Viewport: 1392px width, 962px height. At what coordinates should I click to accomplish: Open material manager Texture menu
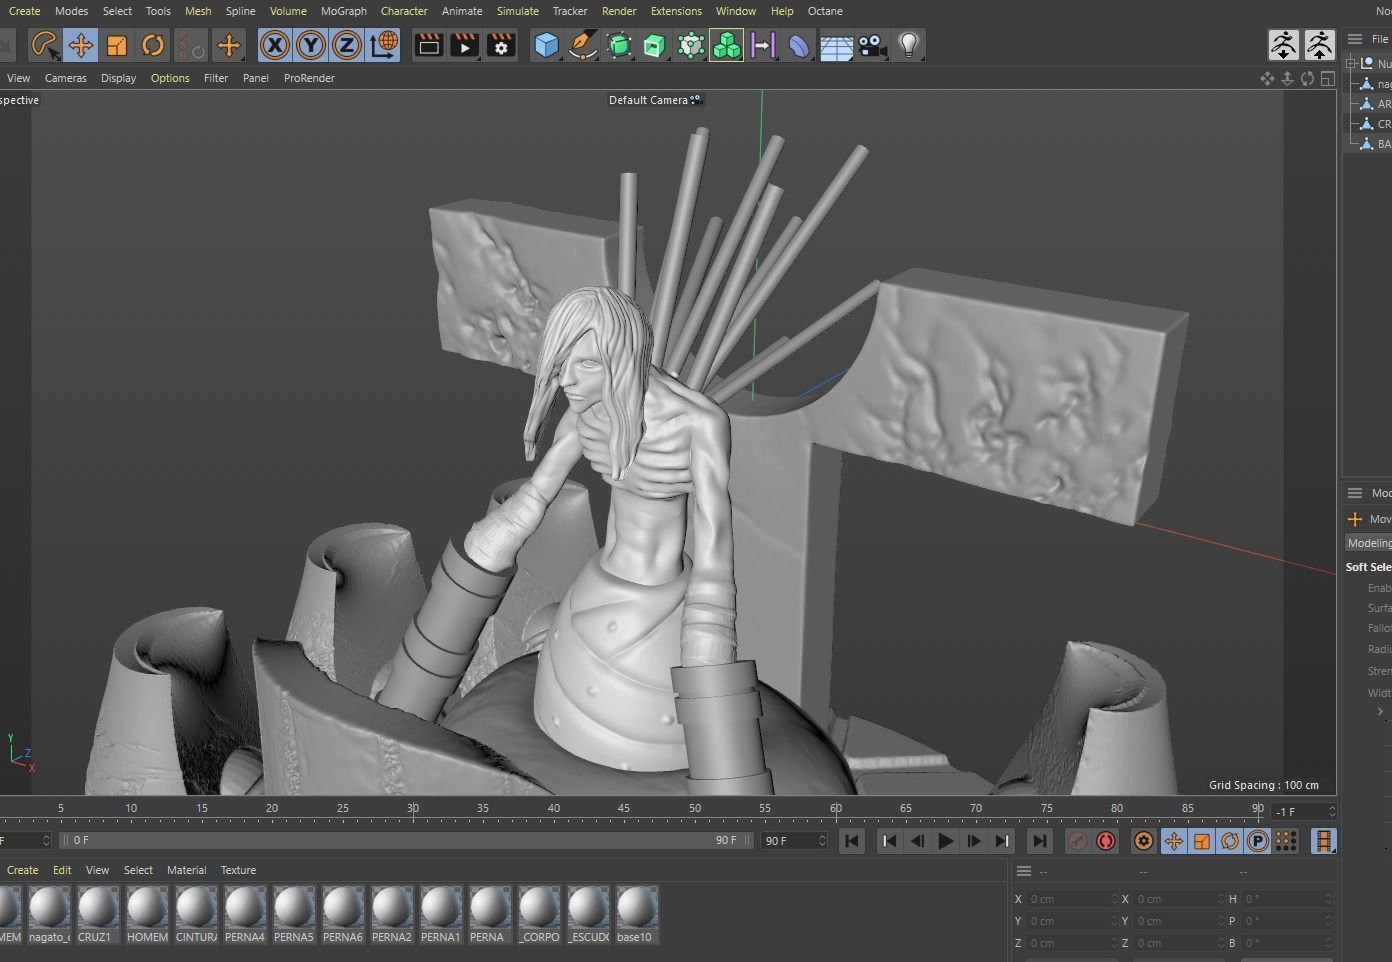click(x=238, y=870)
